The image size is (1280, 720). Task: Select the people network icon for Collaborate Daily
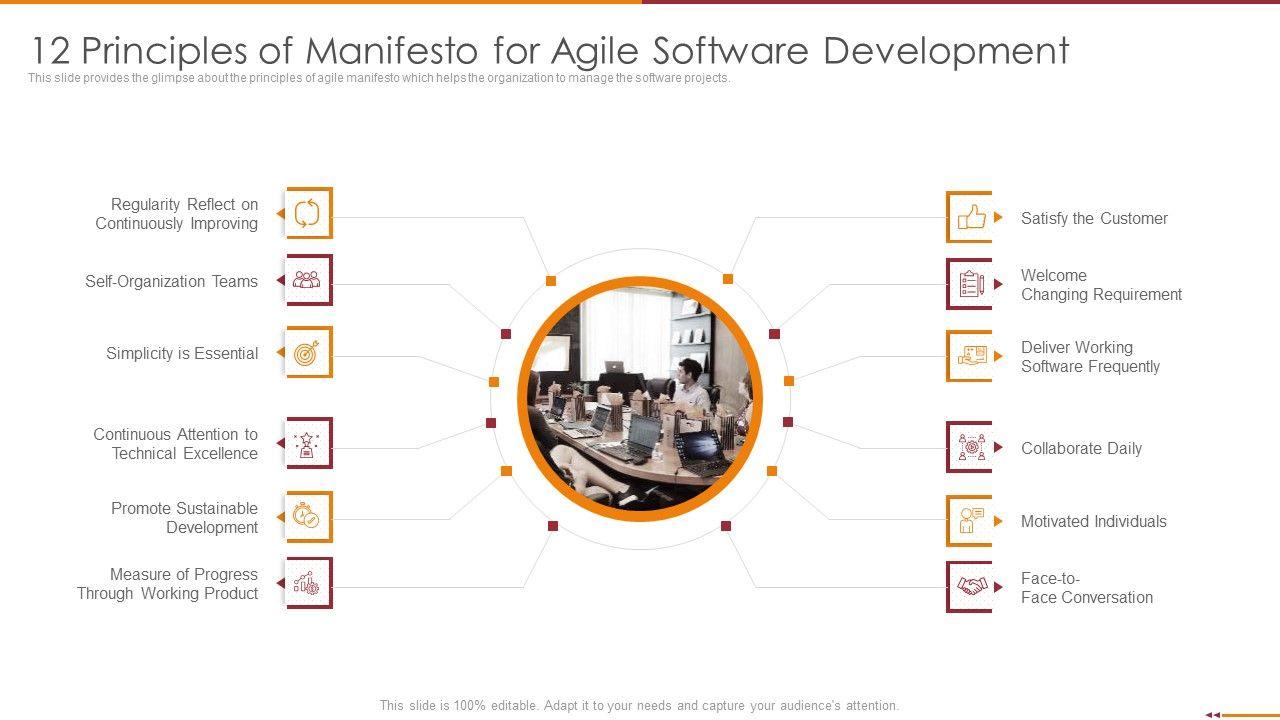click(x=970, y=447)
